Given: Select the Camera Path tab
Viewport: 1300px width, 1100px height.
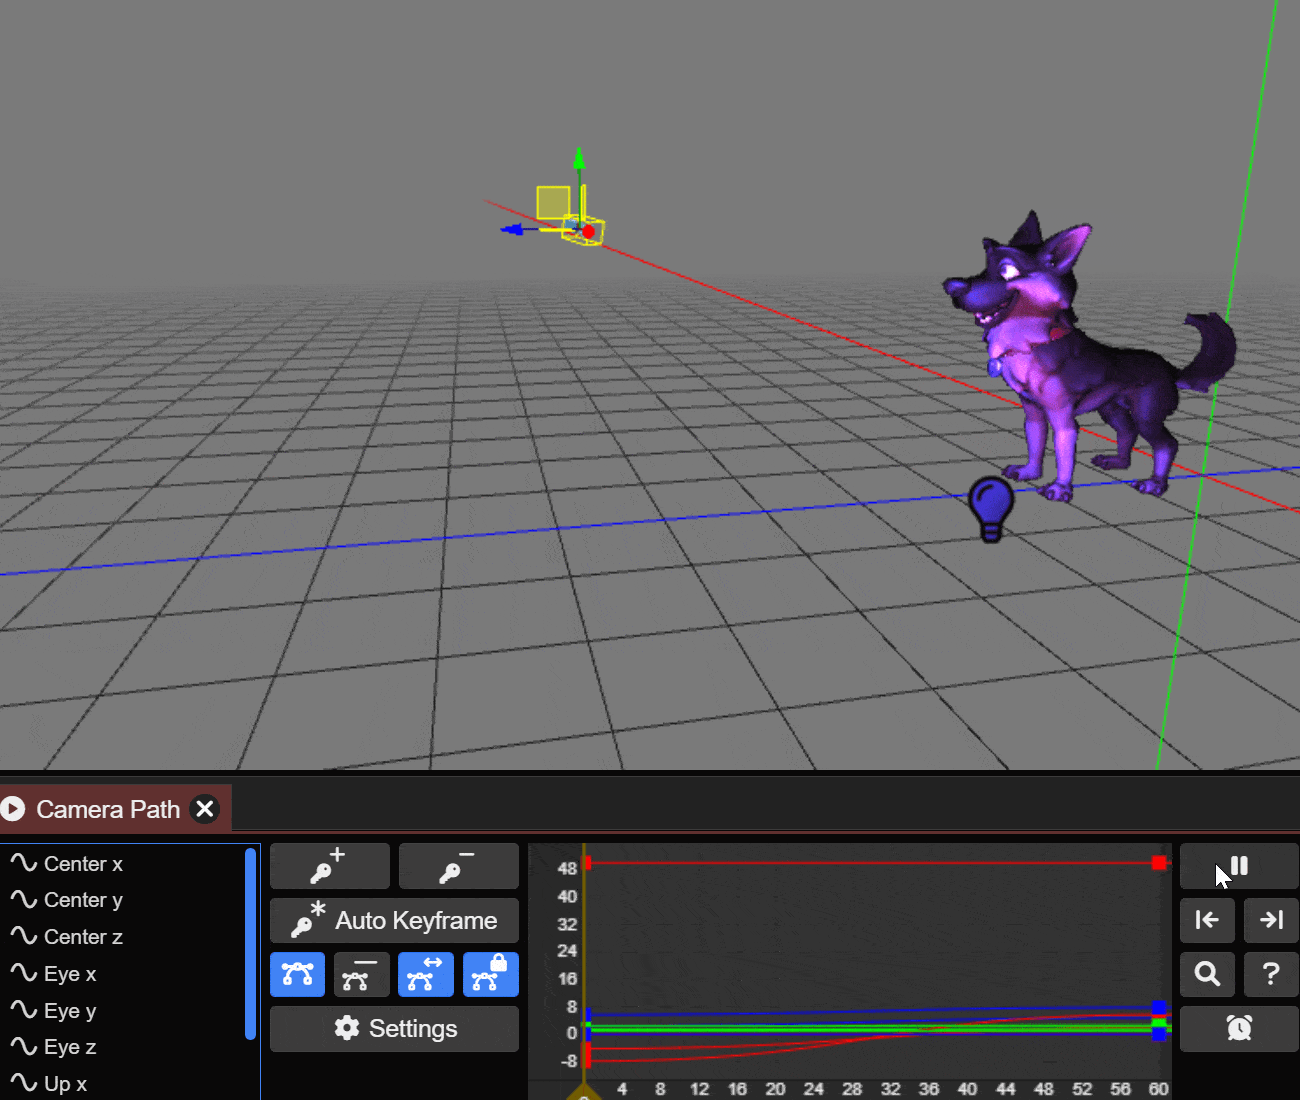Looking at the screenshot, I should (108, 809).
